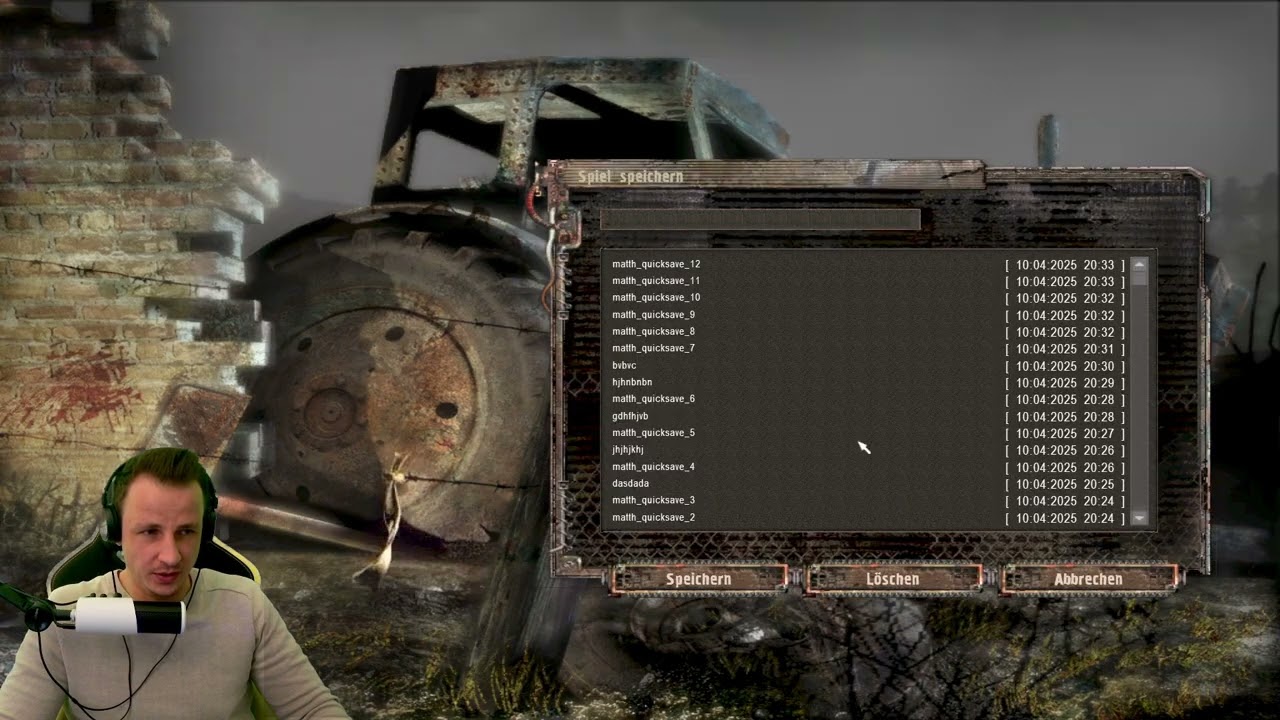Select the matth_quicksave_12 save entry
The width and height of the screenshot is (1280, 720).
point(867,265)
